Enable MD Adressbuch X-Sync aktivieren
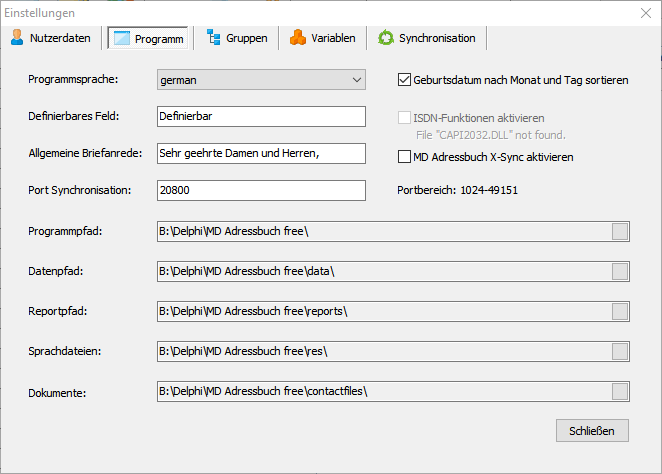Screen dimensions: 662x474 pos(486,157)
